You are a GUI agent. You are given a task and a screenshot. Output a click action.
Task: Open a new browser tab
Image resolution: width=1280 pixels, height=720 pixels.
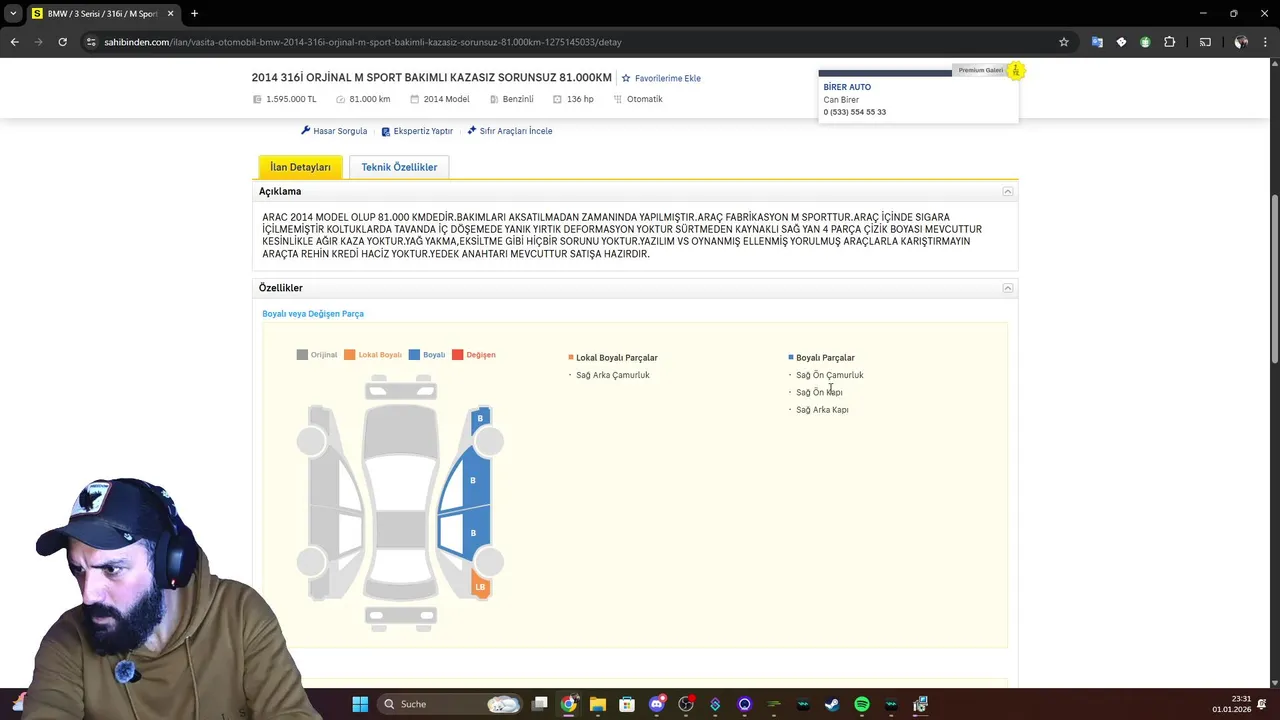(x=194, y=13)
